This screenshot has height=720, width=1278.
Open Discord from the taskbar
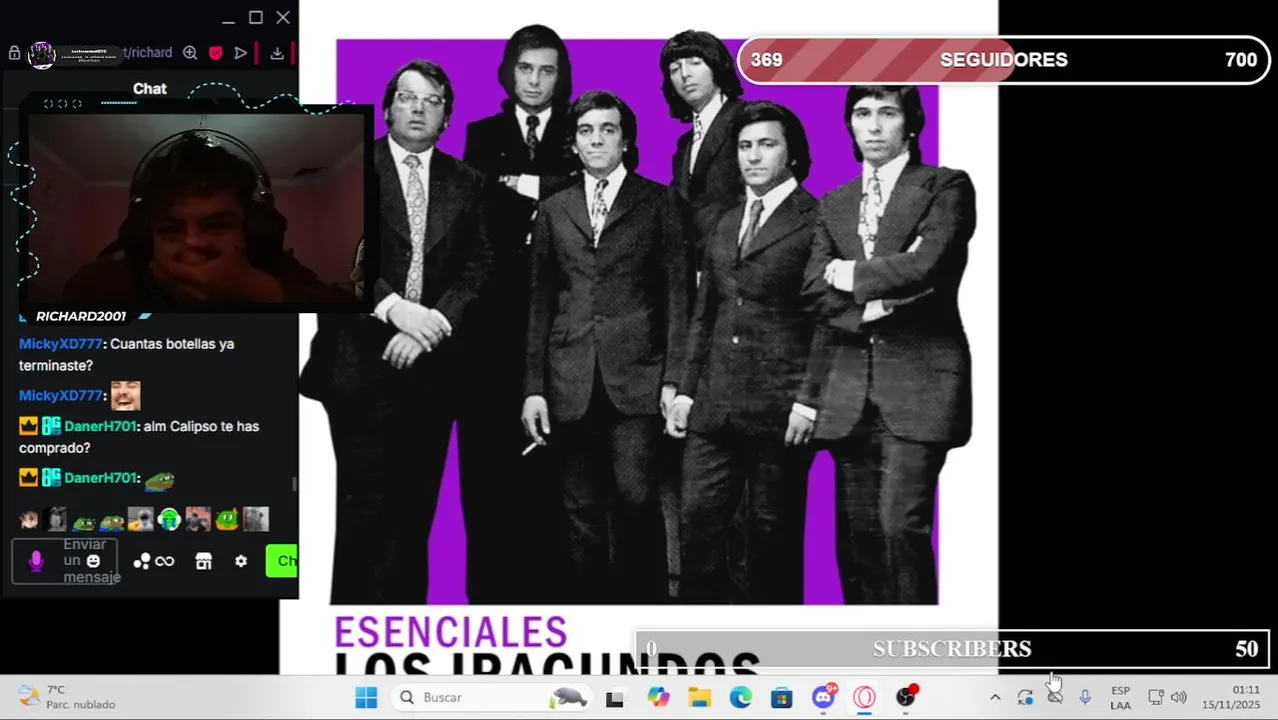click(x=824, y=697)
